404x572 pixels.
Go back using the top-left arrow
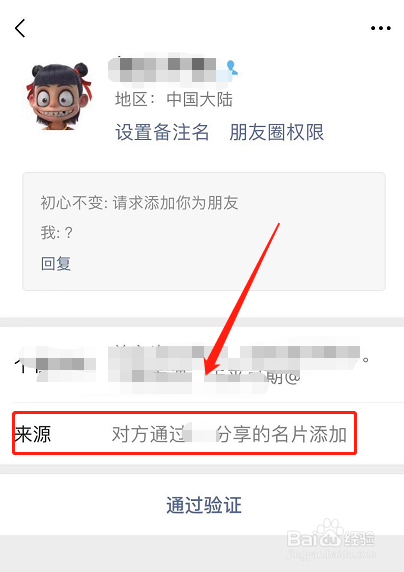20,28
